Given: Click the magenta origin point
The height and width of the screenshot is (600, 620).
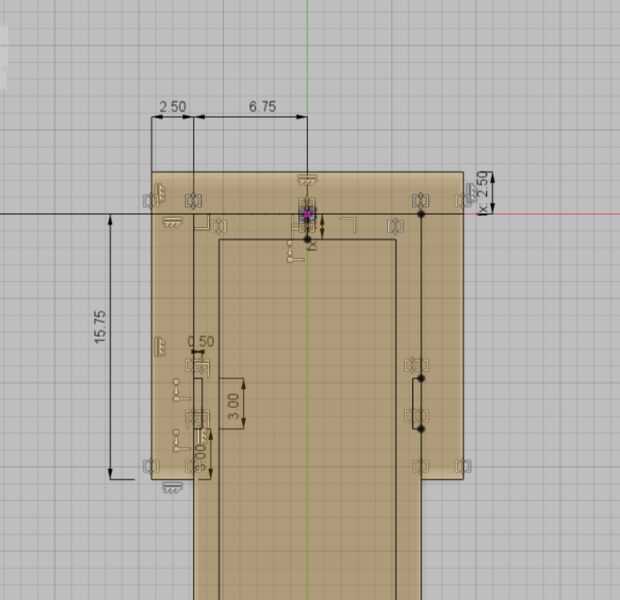Looking at the screenshot, I should (x=308, y=214).
